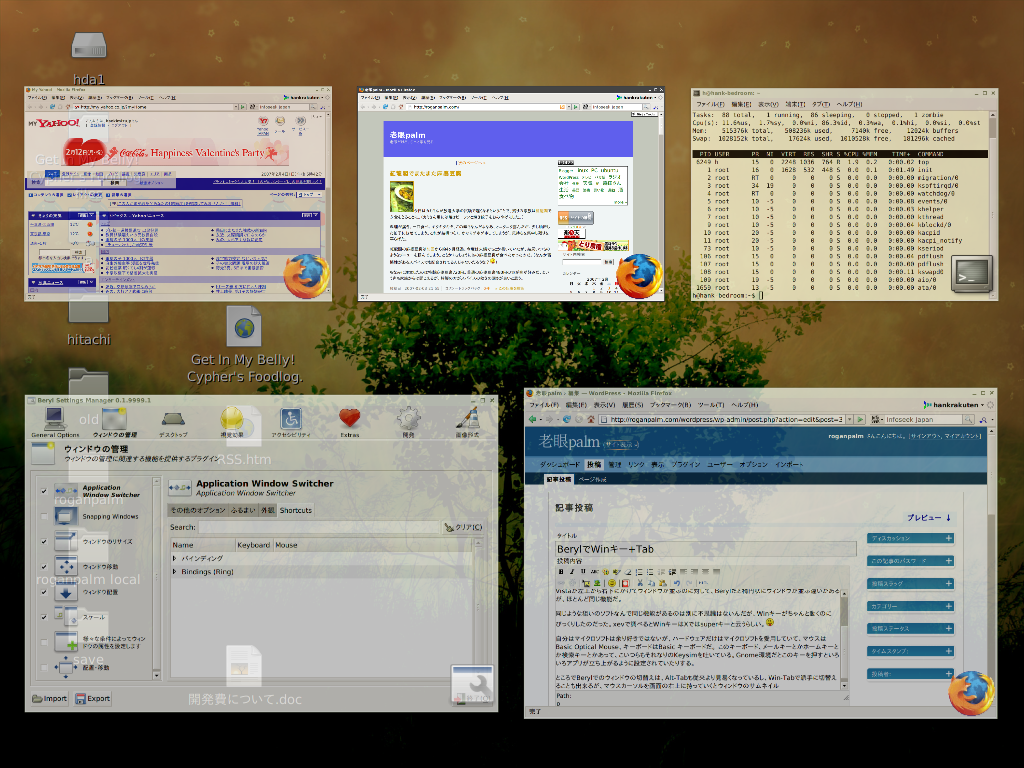
Task: Open the ページ作成 subtab in WordPress
Action: [592, 479]
